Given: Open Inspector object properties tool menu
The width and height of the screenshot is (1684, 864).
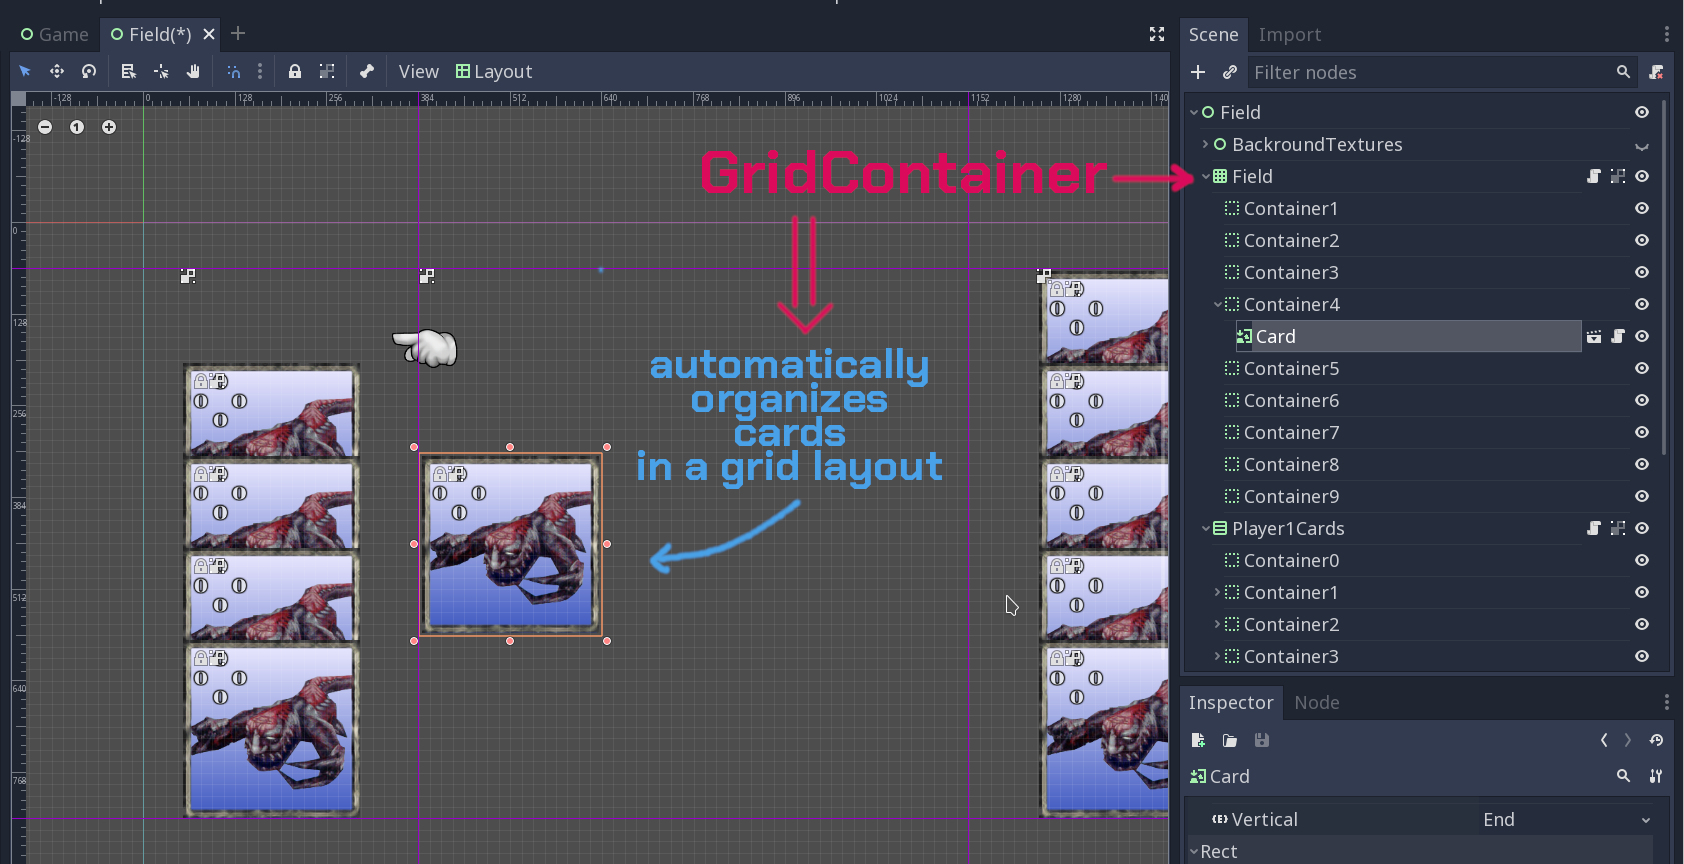Looking at the screenshot, I should tap(1656, 776).
